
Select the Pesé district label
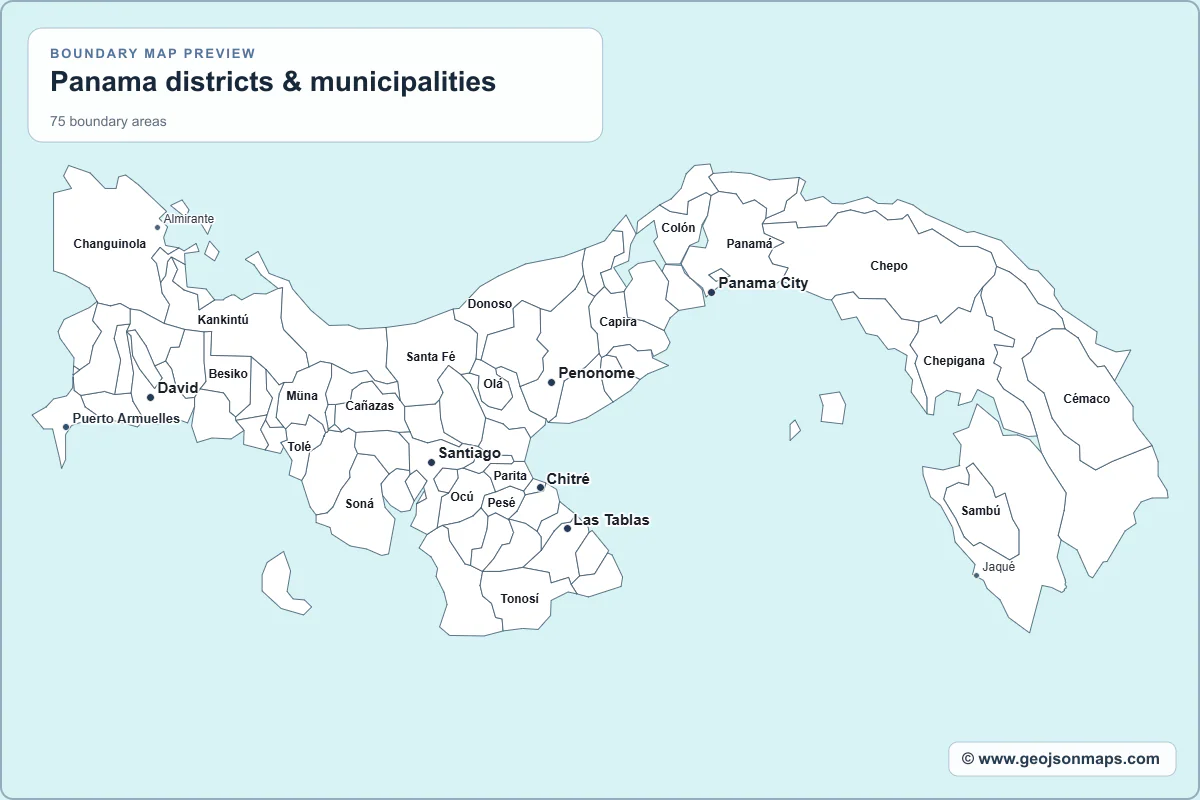(x=502, y=503)
